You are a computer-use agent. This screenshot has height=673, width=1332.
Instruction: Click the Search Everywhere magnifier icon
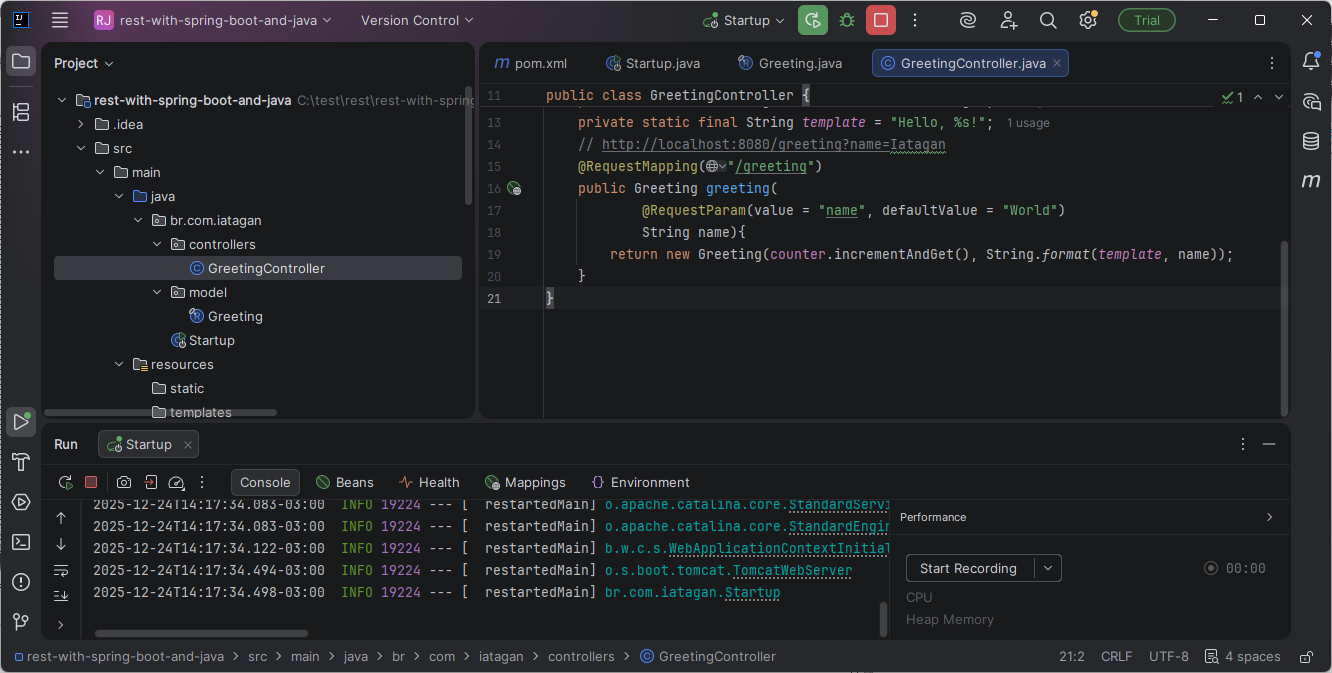coord(1048,20)
